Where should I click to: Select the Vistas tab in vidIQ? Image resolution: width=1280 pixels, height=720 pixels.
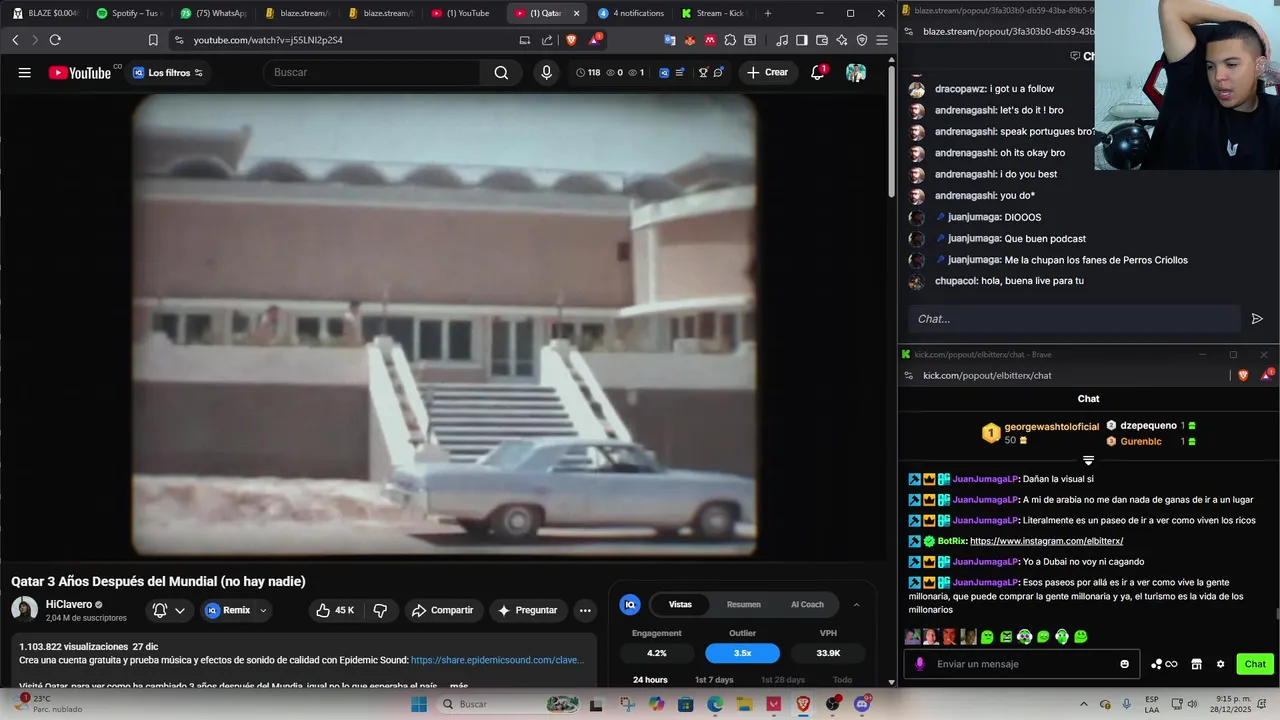[680, 604]
